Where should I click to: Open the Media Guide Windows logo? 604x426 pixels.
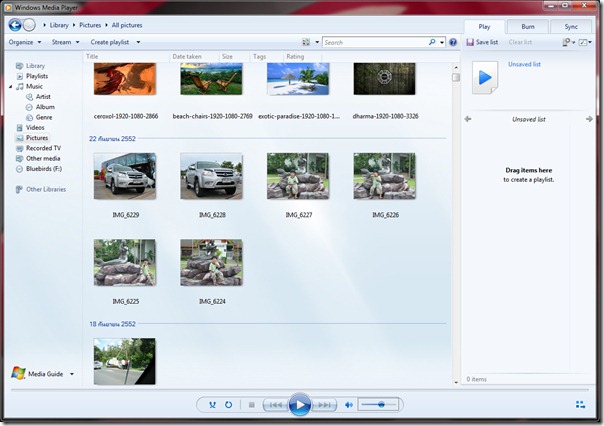pos(18,374)
